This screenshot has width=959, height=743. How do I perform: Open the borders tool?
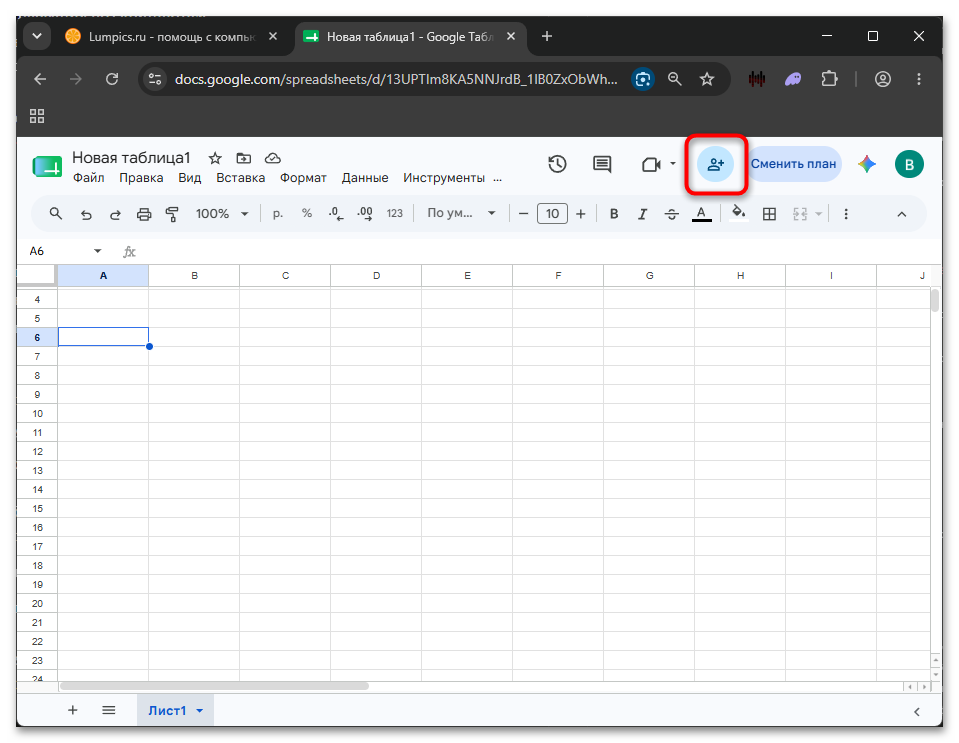click(x=769, y=213)
